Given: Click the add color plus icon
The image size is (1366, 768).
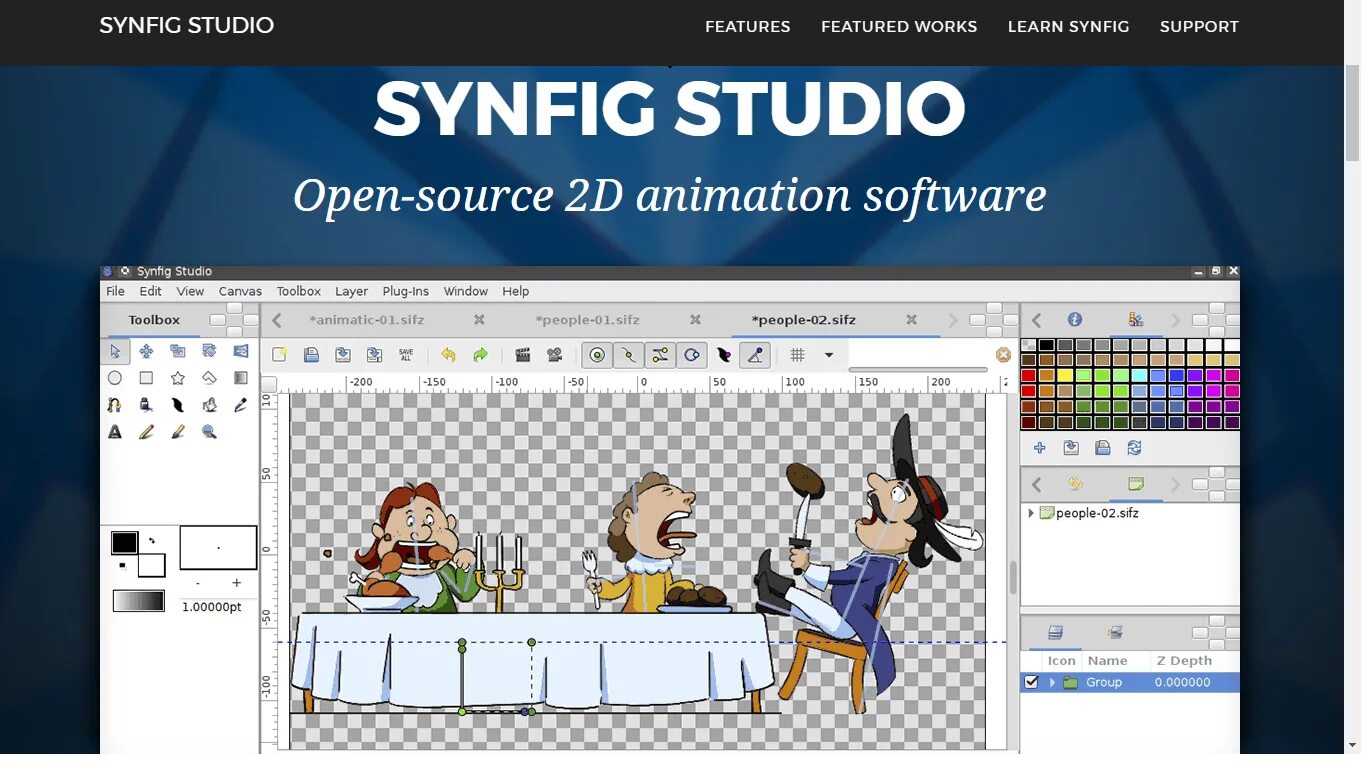Looking at the screenshot, I should (1040, 448).
